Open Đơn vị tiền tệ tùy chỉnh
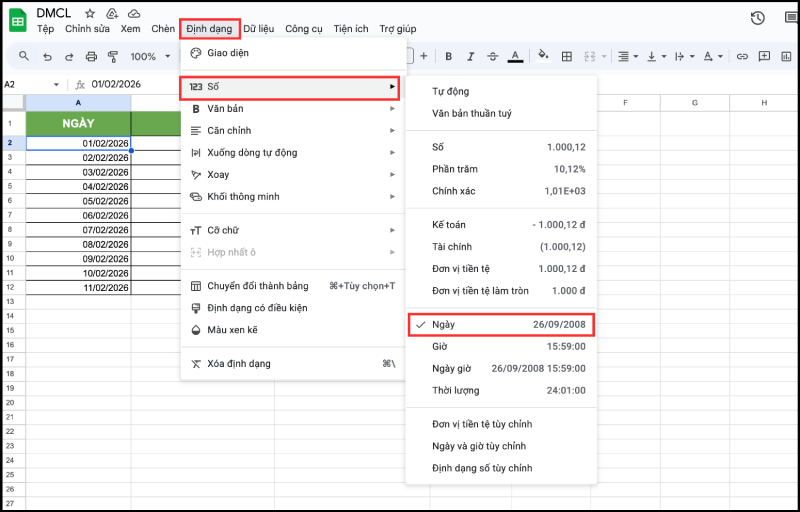 [501, 424]
